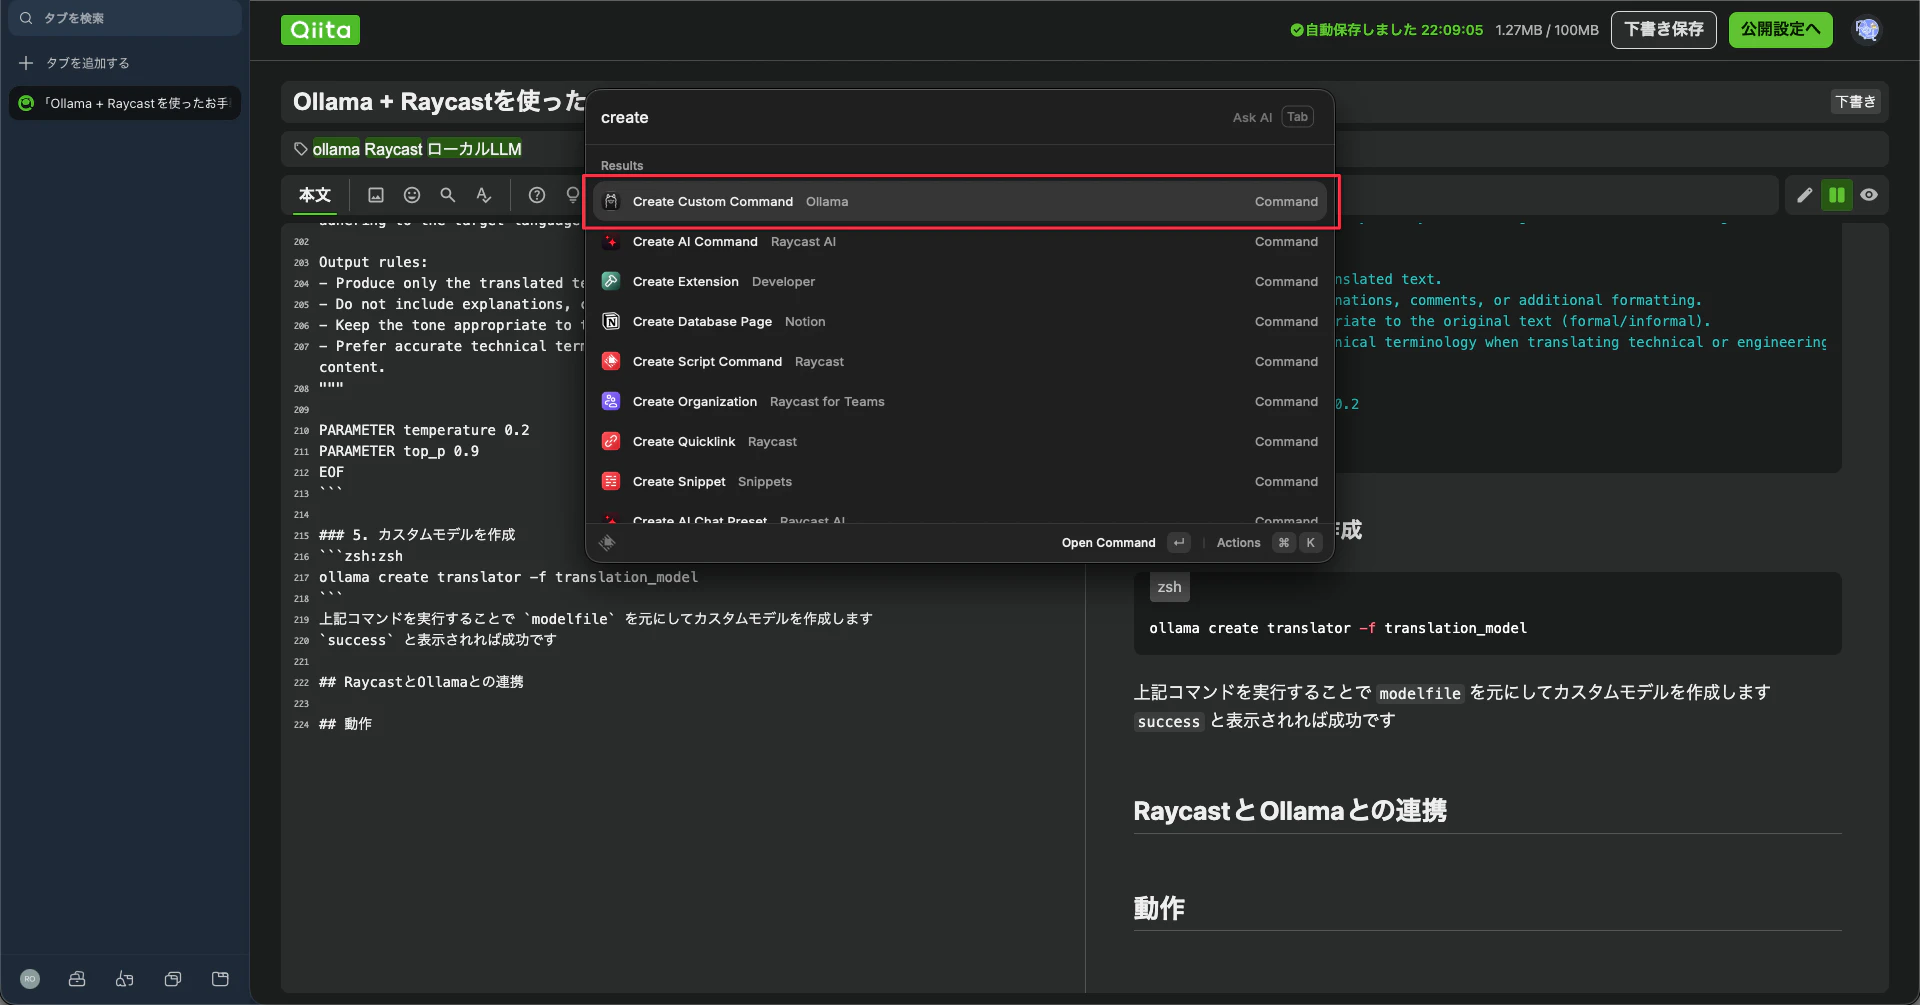
Task: Click the 動作 heading in preview
Action: (x=1159, y=908)
